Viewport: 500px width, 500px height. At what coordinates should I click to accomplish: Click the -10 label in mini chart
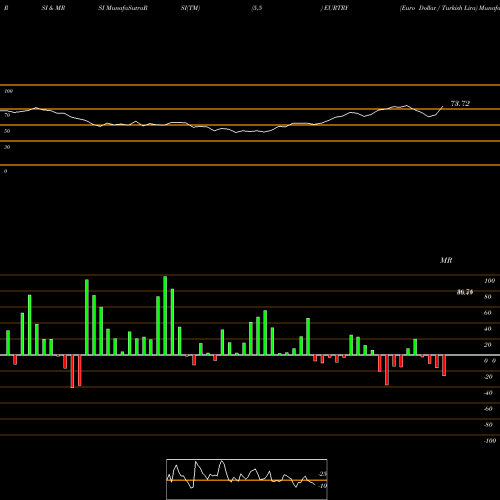(323, 486)
